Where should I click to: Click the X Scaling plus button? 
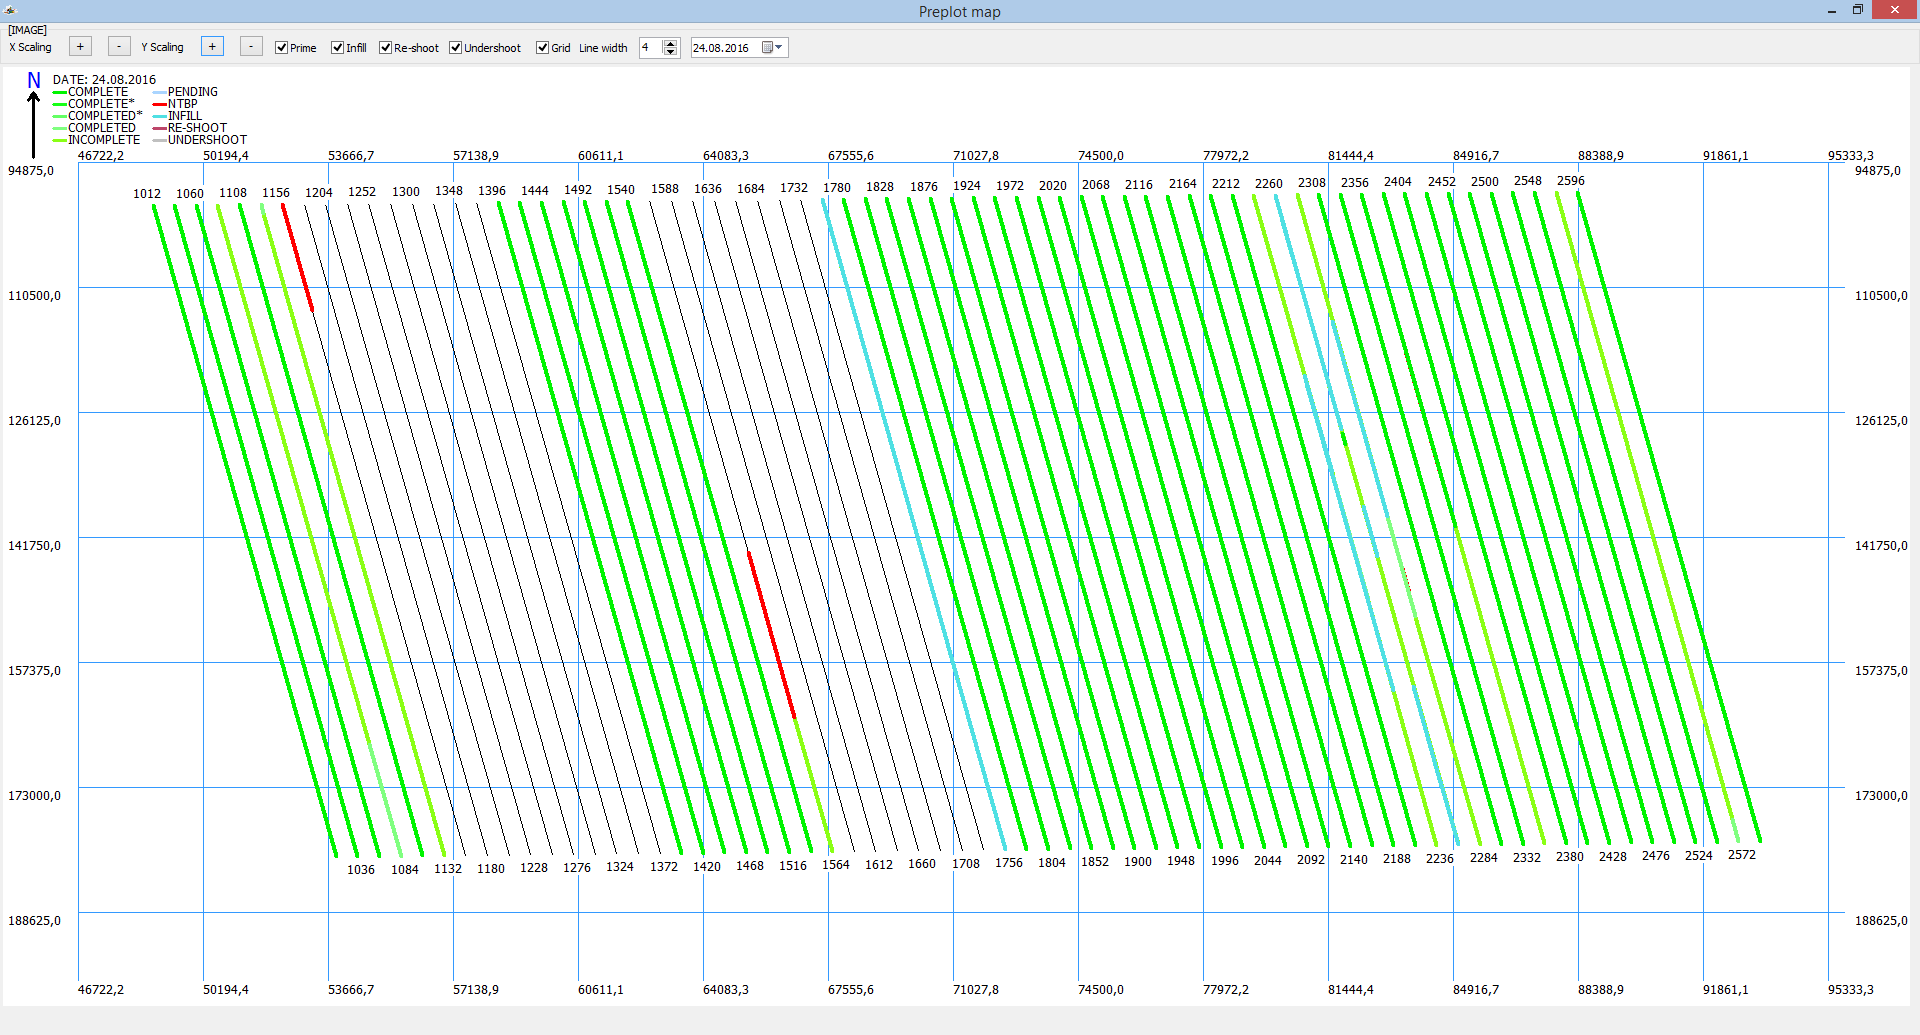[80, 47]
